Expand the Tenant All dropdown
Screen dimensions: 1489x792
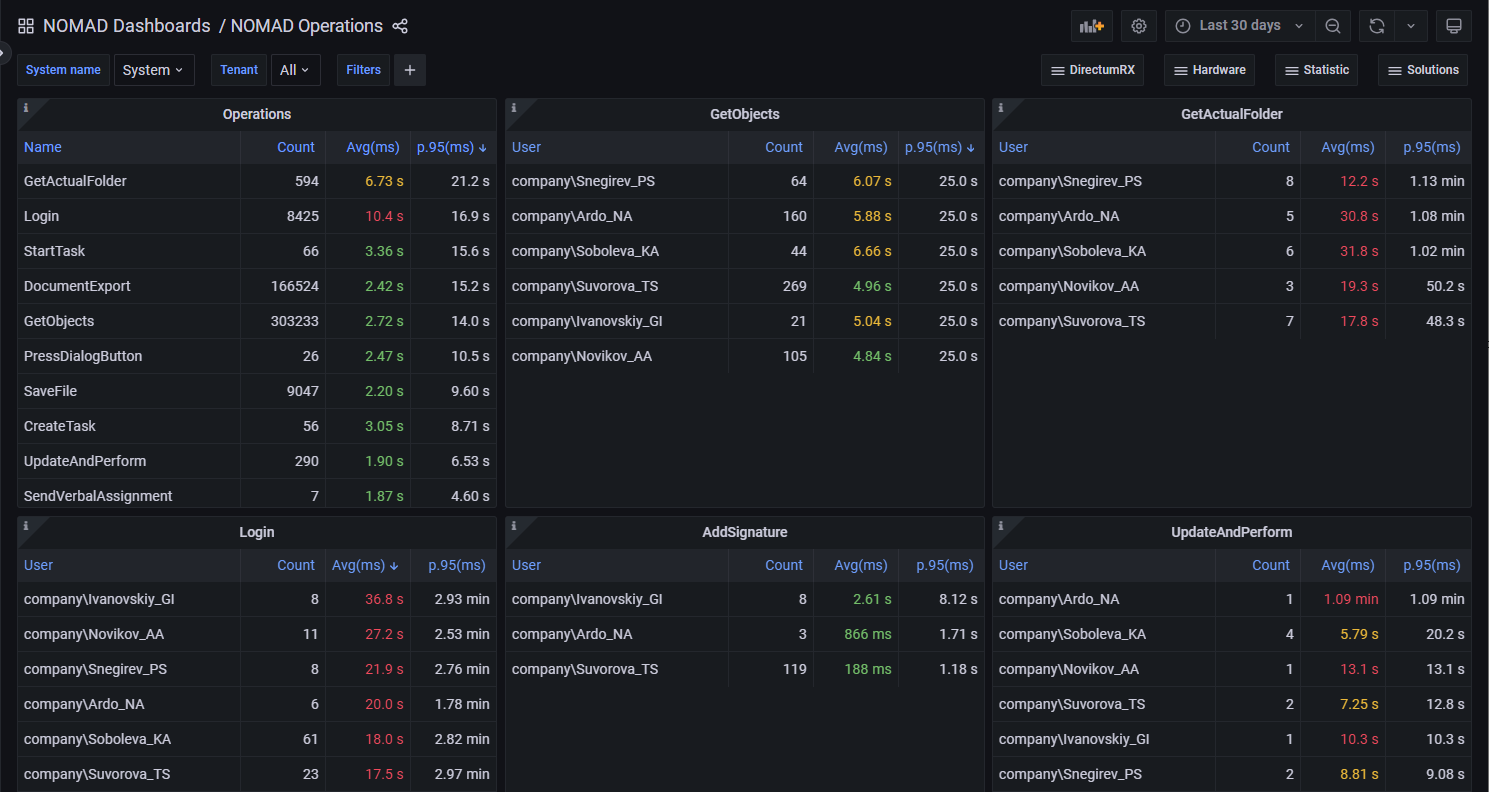pyautogui.click(x=295, y=70)
